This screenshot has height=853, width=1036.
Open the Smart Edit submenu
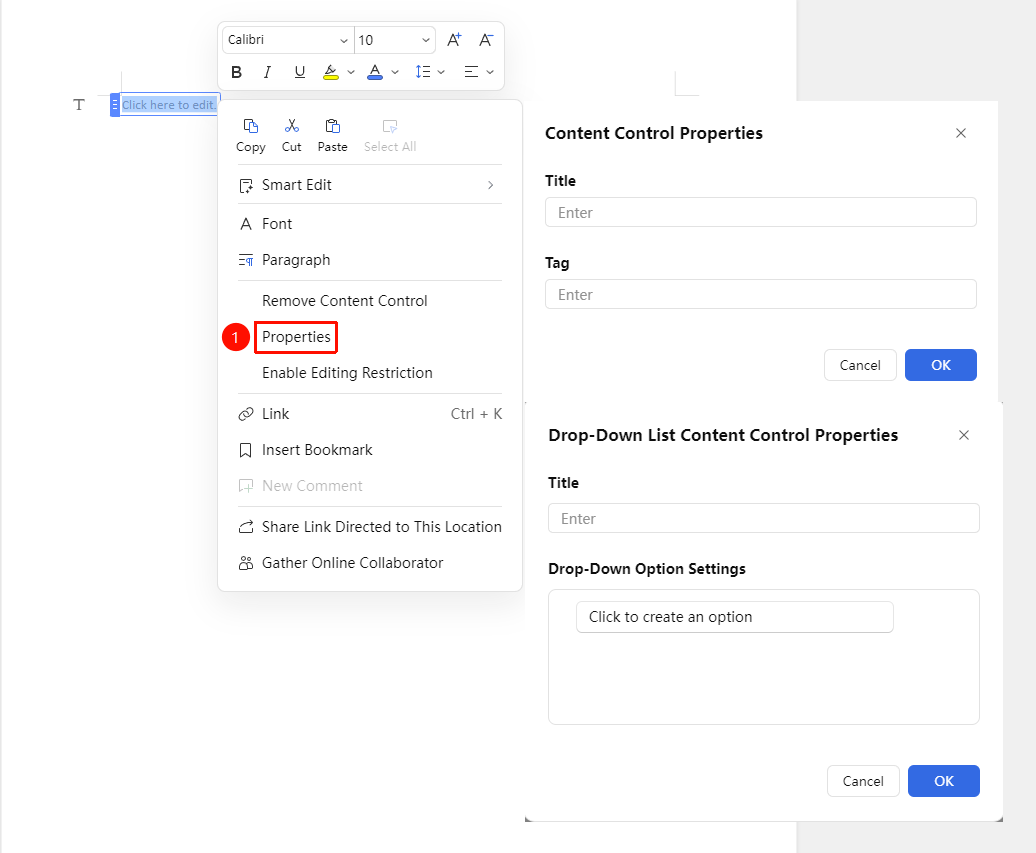point(369,185)
